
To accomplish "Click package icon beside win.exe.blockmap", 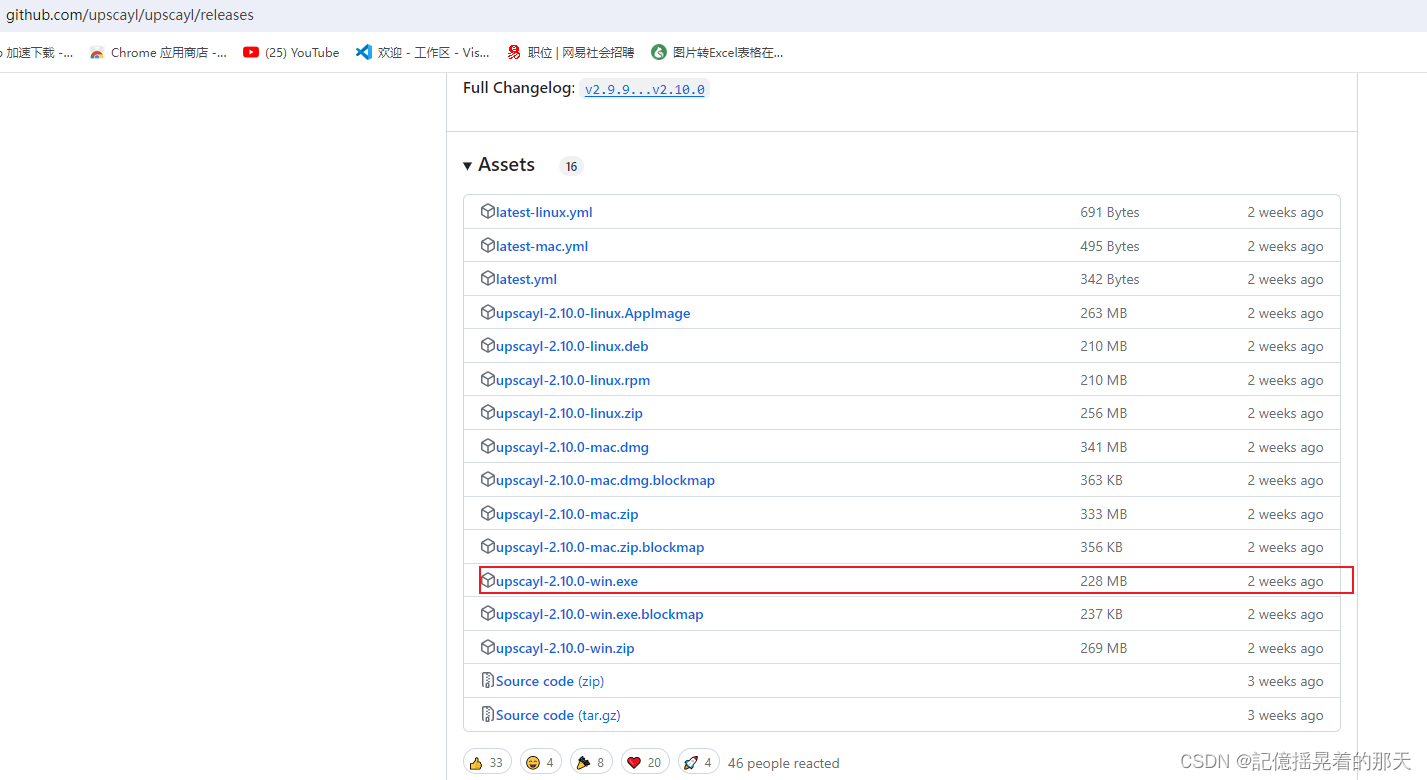I will (488, 613).
